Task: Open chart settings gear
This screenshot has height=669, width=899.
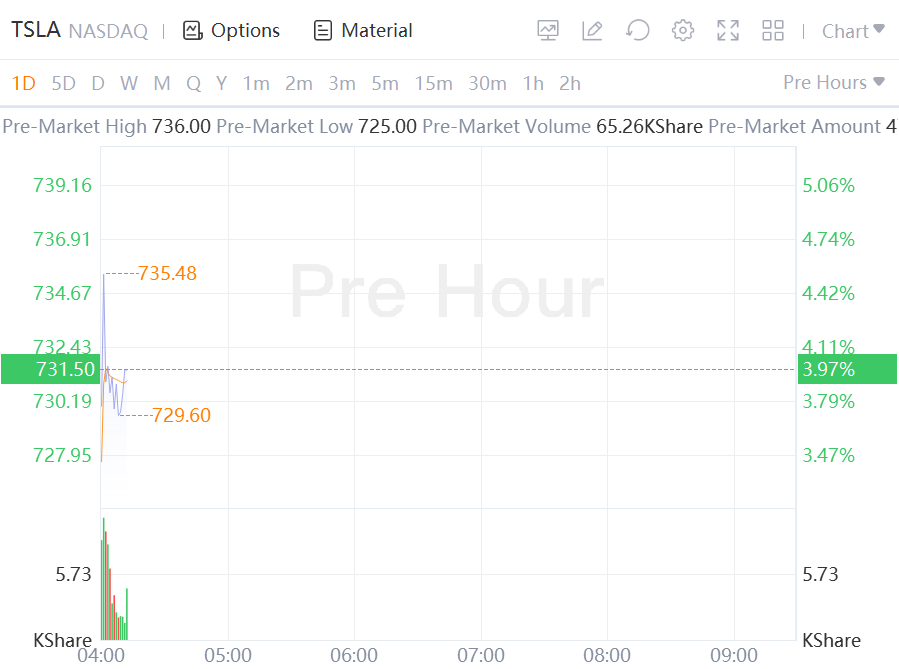Action: (683, 31)
